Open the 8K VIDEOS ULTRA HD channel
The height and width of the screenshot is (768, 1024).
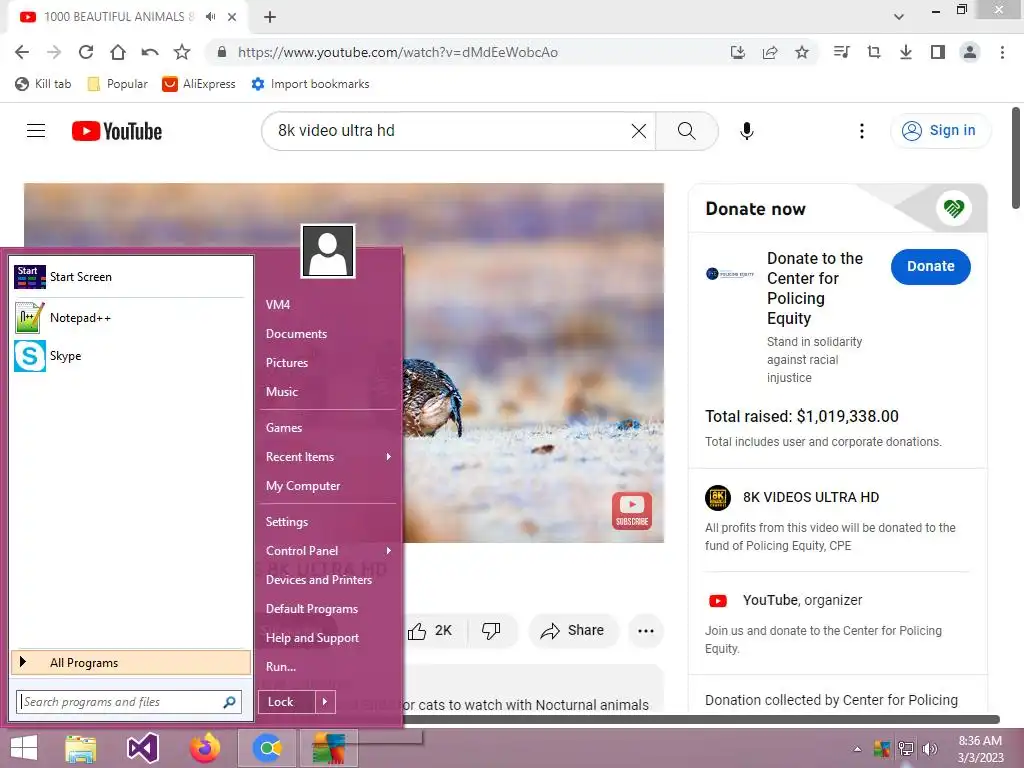(x=810, y=498)
